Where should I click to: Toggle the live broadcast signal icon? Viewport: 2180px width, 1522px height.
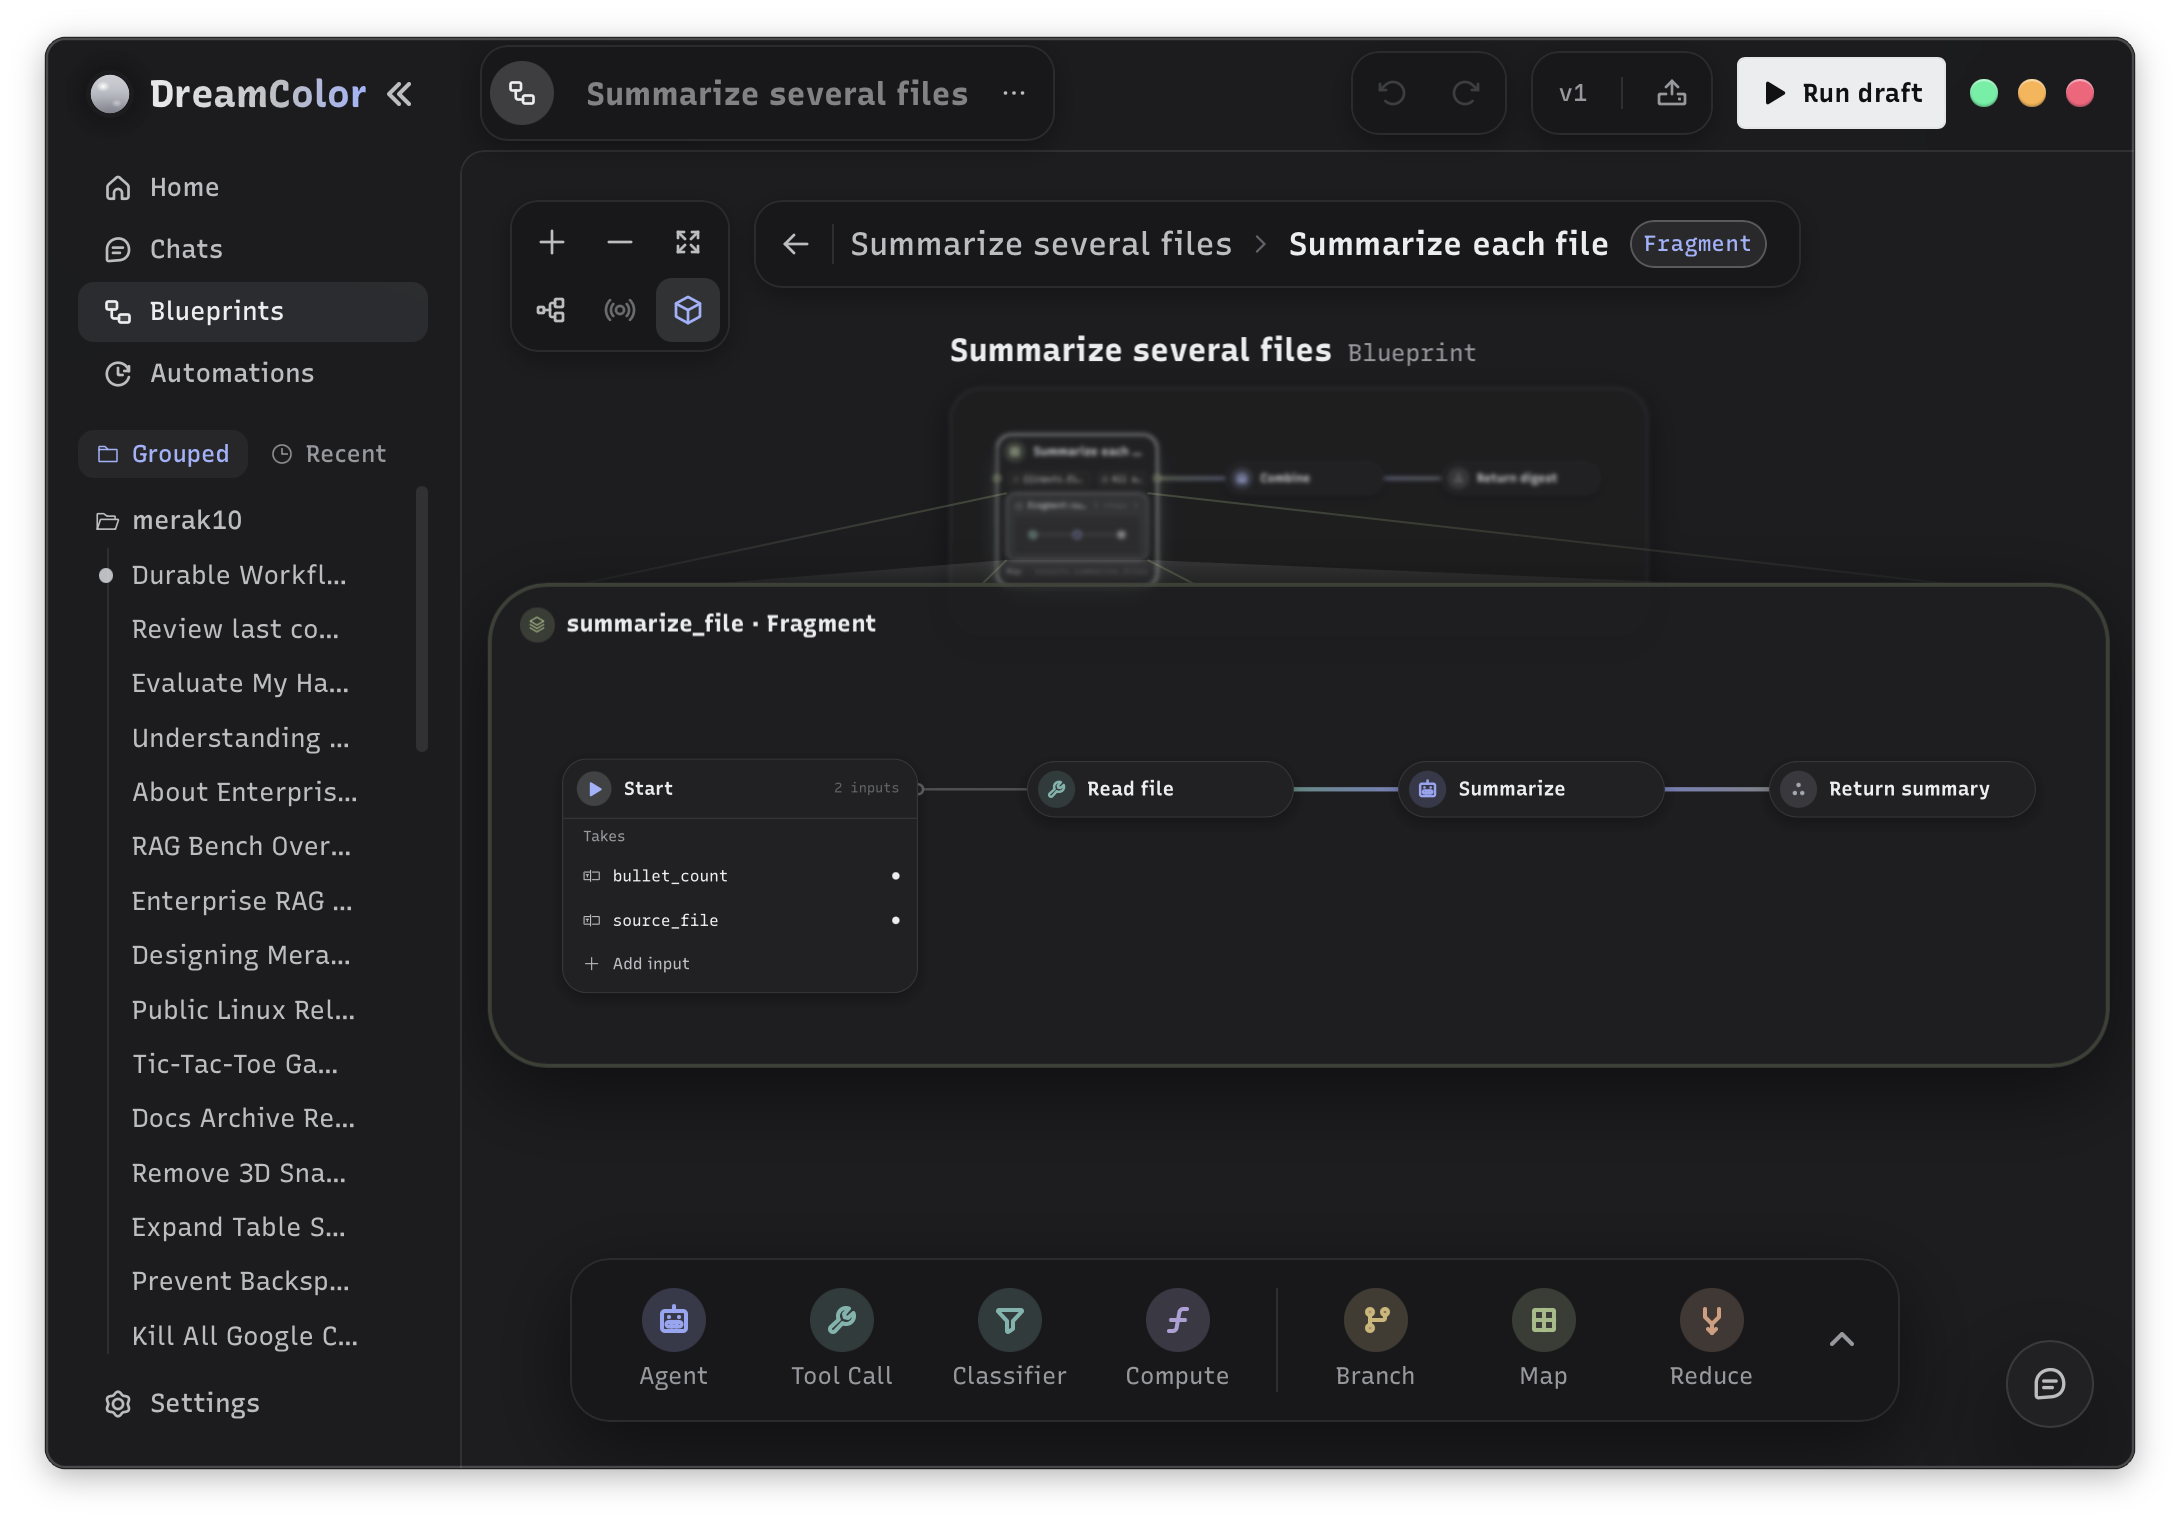point(620,310)
